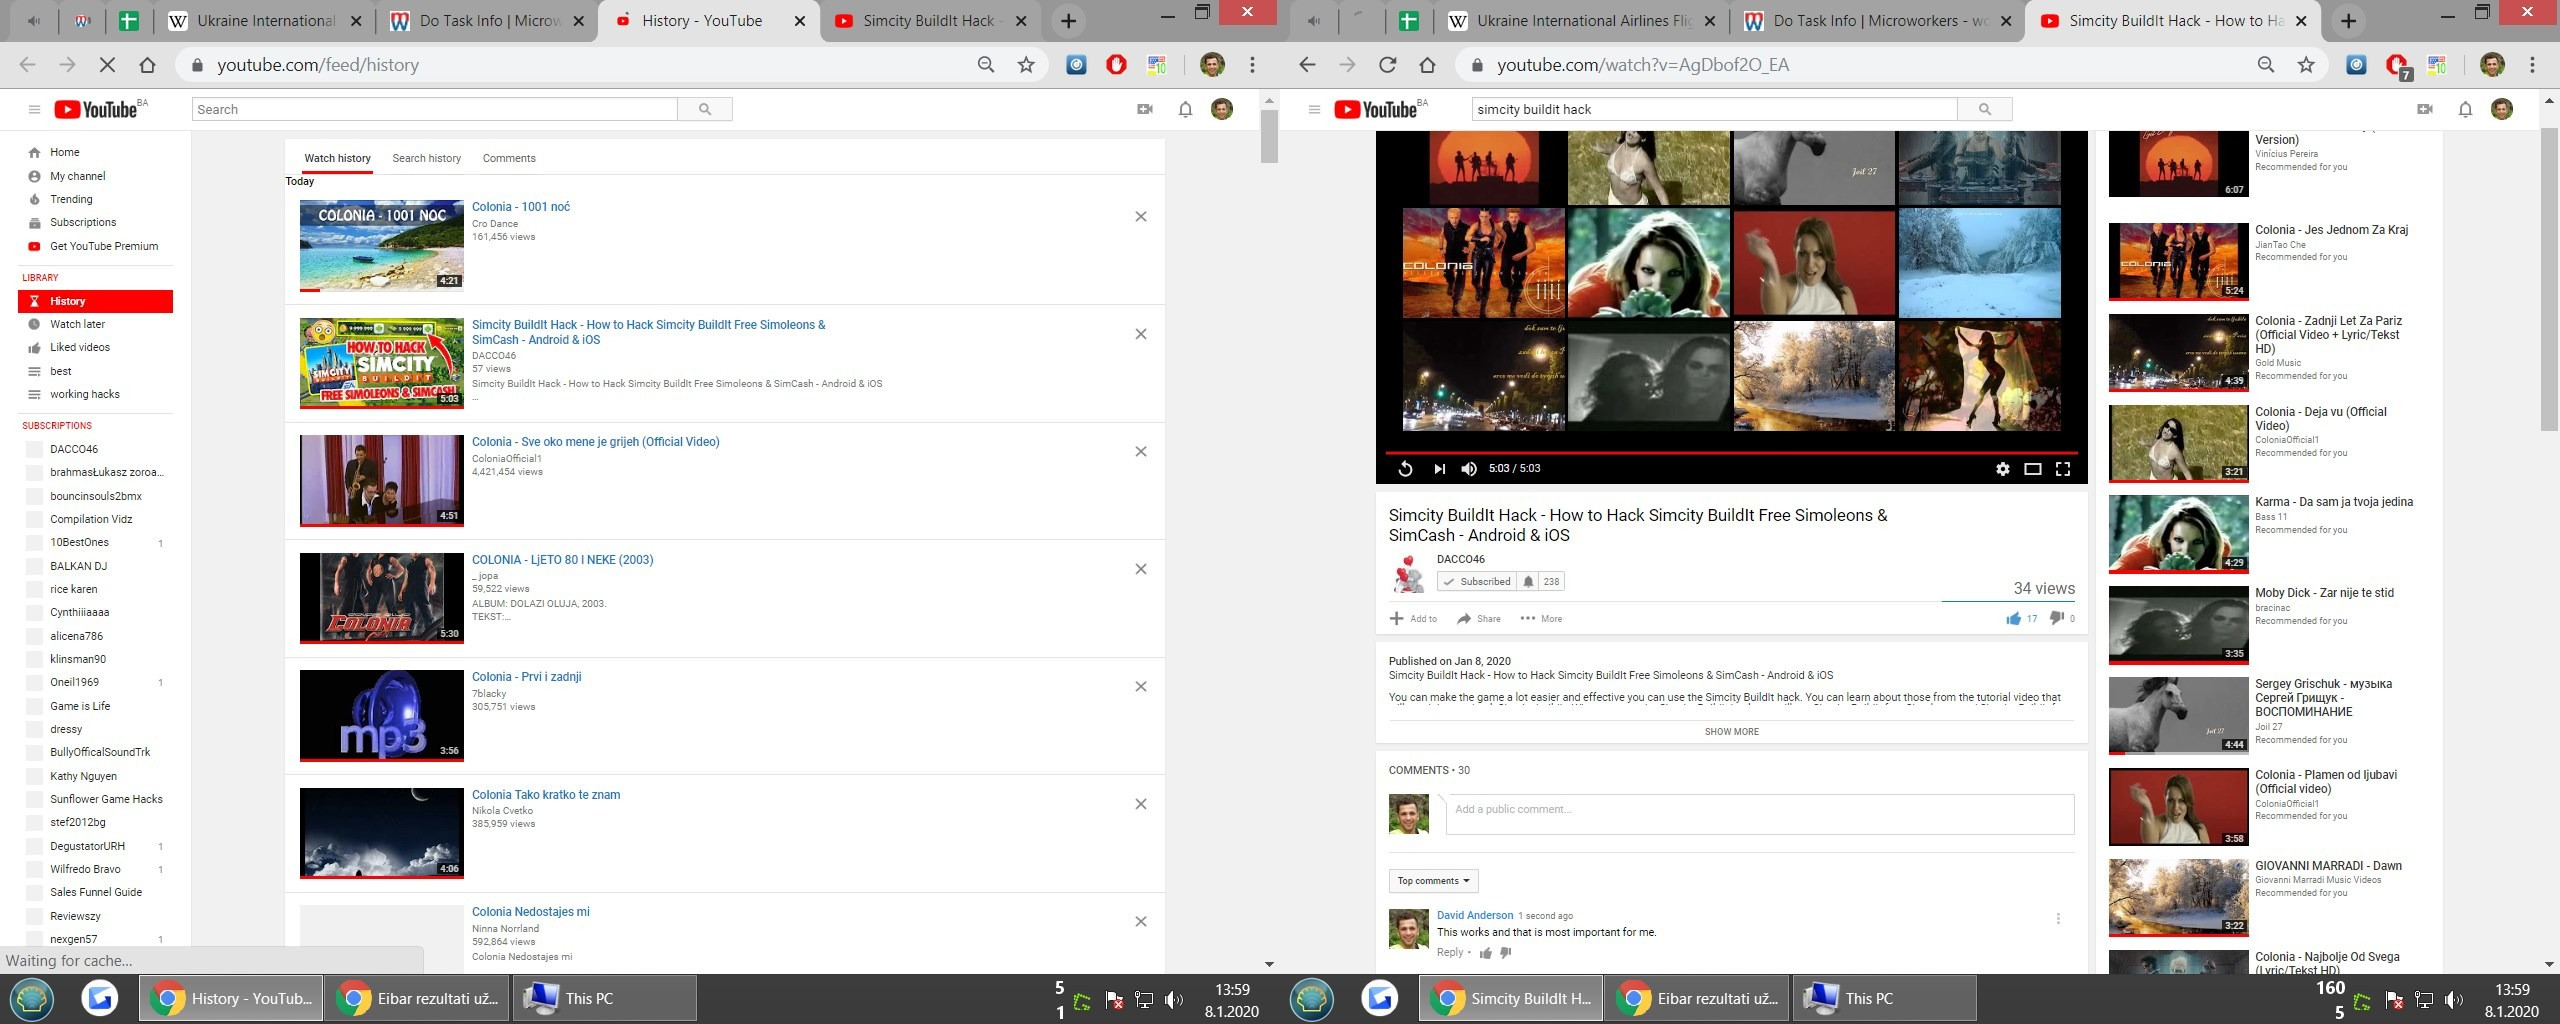
Task: Remove COLONIA - LjETO 80 I NEKE from history
Action: point(1141,569)
